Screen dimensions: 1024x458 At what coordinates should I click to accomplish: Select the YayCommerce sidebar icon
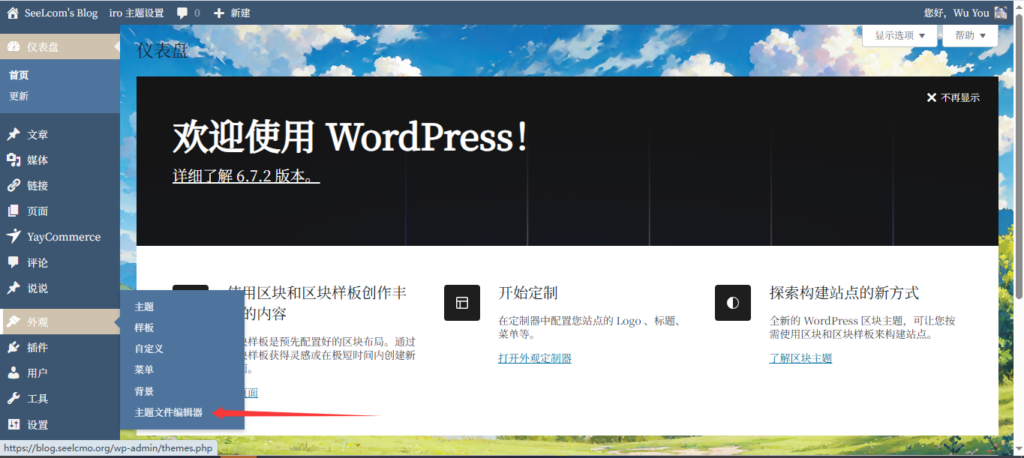[x=13, y=237]
